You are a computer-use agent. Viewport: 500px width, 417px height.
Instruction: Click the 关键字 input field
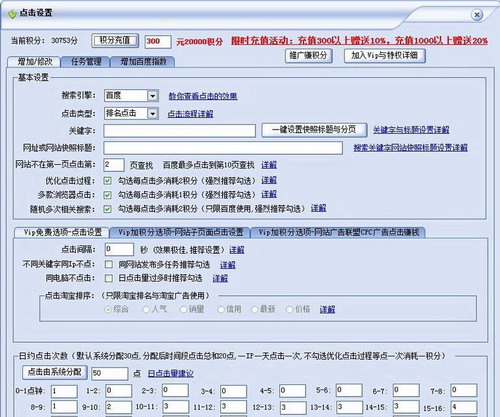point(180,131)
